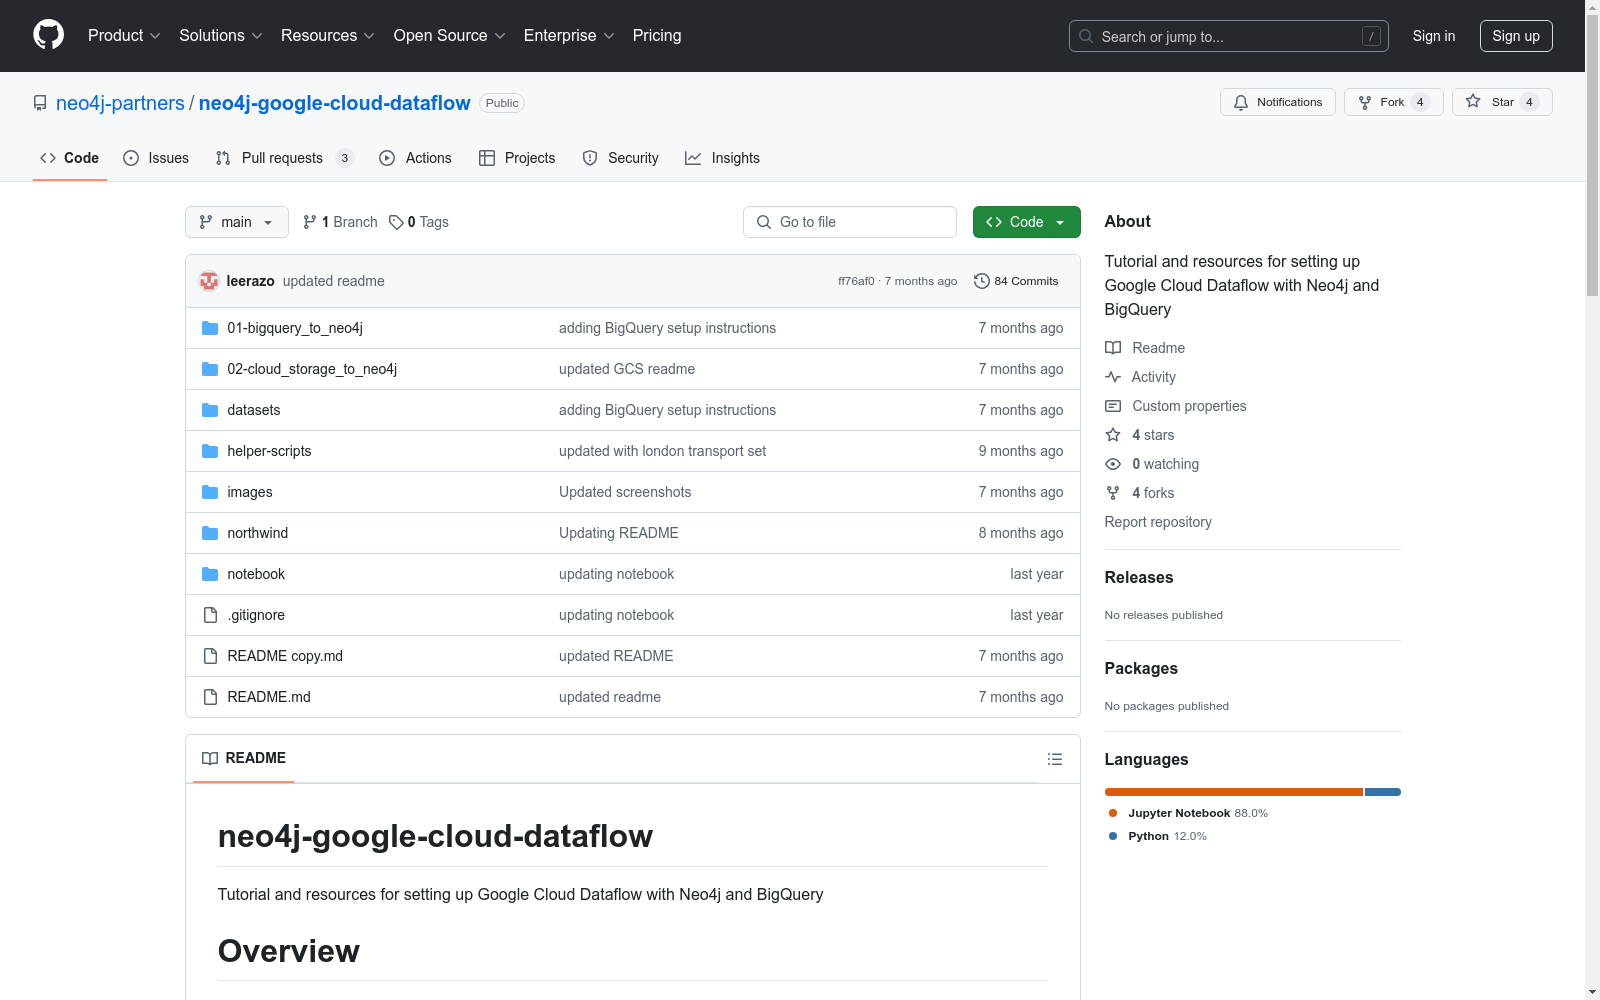The image size is (1600, 1000).
Task: Open the green Code dropdown
Action: tap(1026, 222)
